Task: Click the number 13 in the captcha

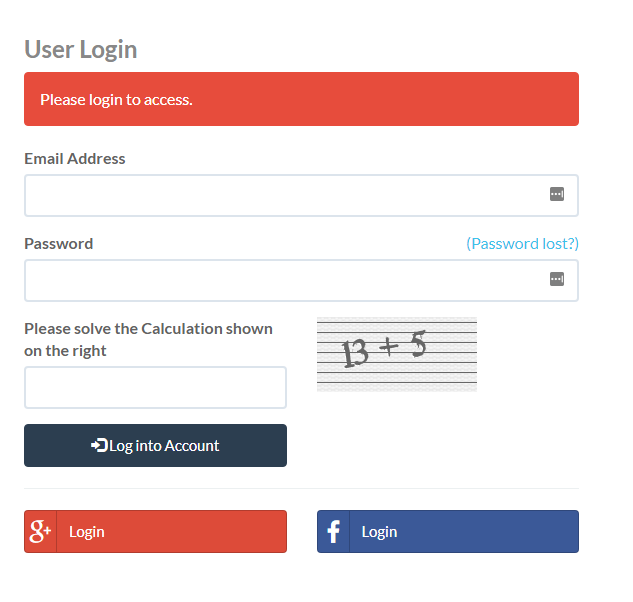Action: point(356,352)
